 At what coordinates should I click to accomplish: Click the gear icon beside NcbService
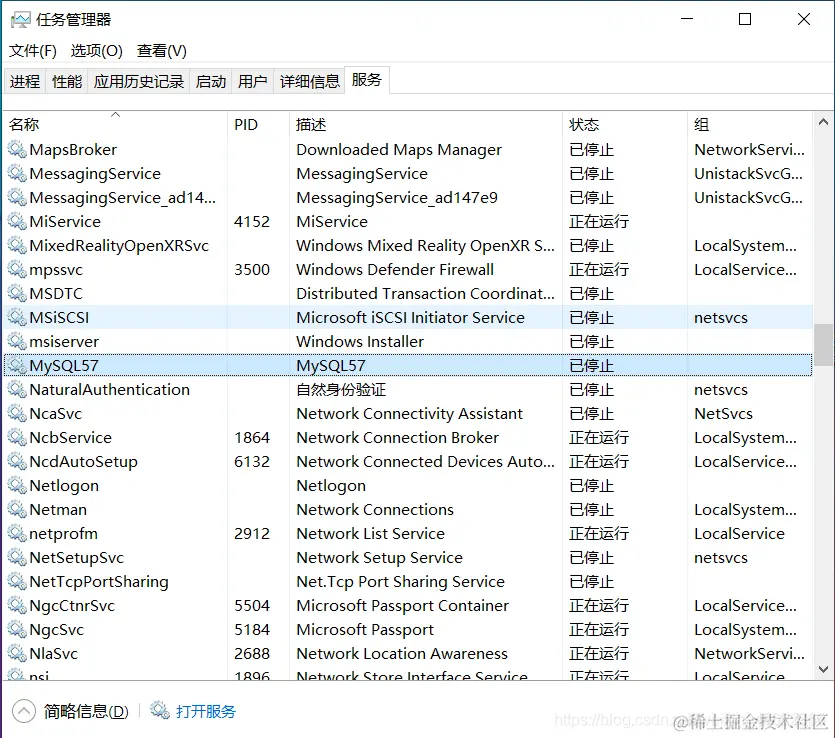point(17,437)
